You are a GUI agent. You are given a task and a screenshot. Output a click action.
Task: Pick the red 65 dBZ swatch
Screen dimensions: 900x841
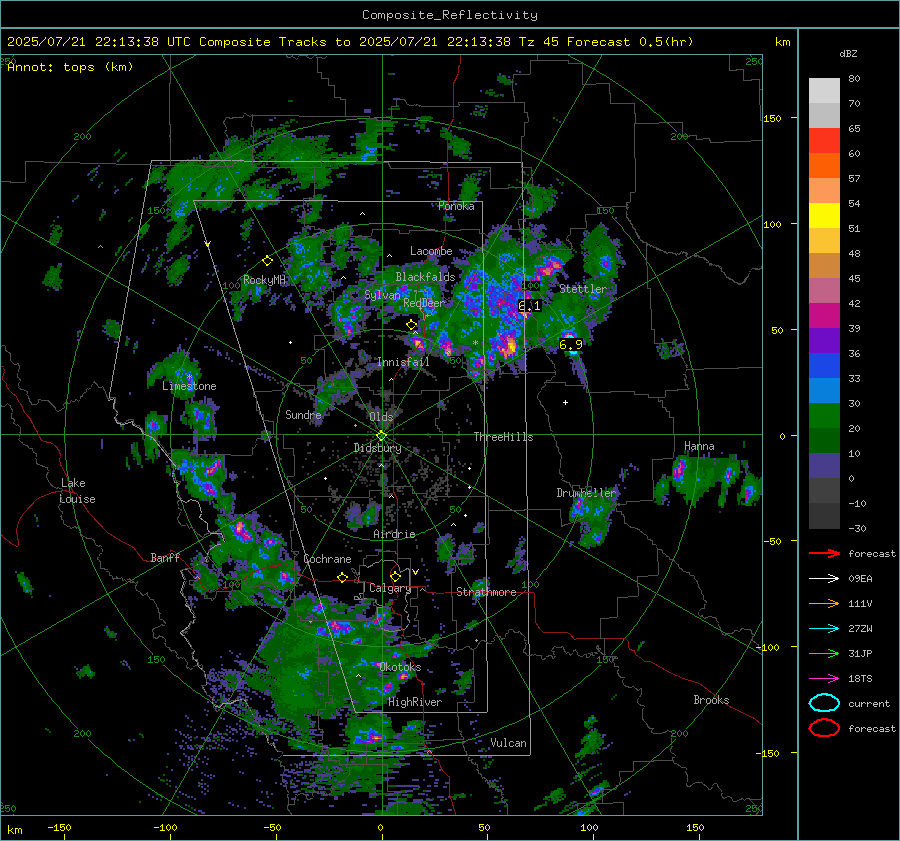pyautogui.click(x=824, y=140)
